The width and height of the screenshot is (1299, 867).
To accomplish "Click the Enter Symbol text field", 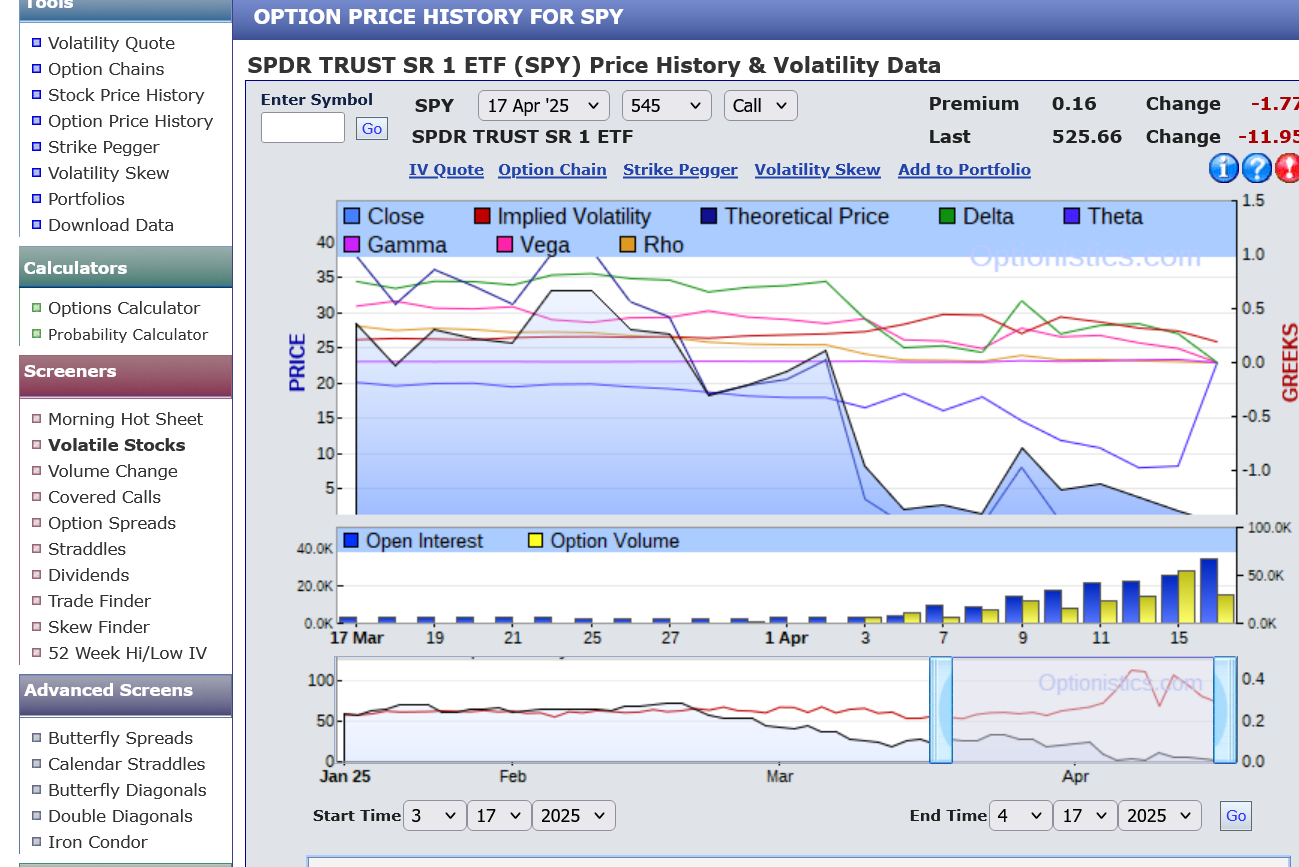I will [x=303, y=128].
